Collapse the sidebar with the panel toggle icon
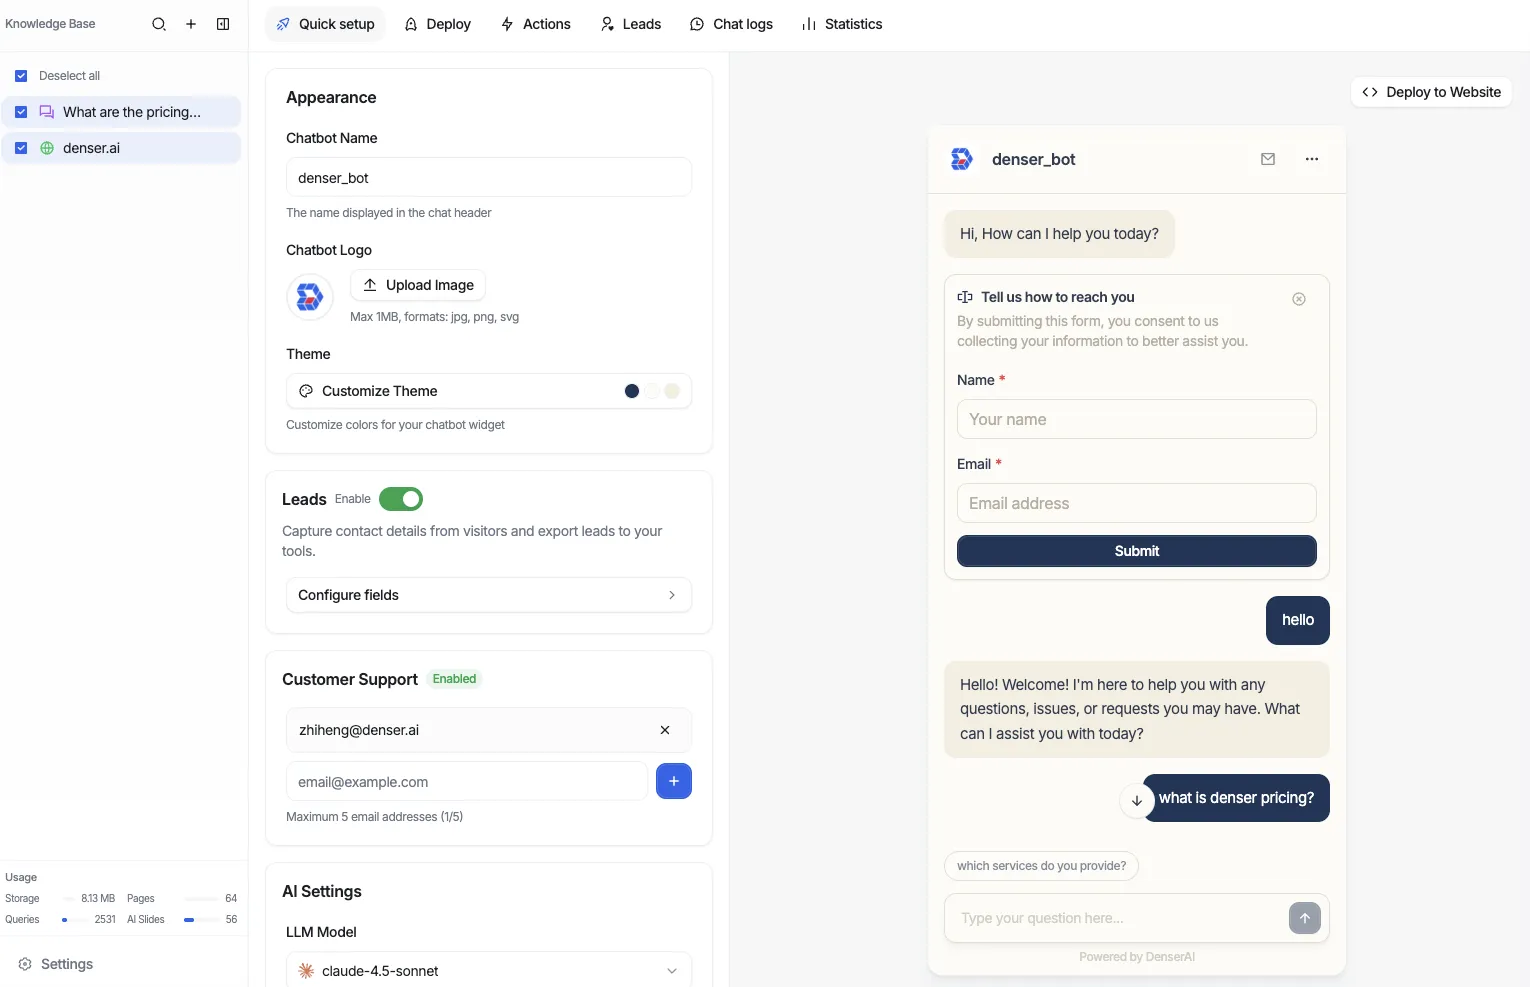 pyautogui.click(x=223, y=24)
